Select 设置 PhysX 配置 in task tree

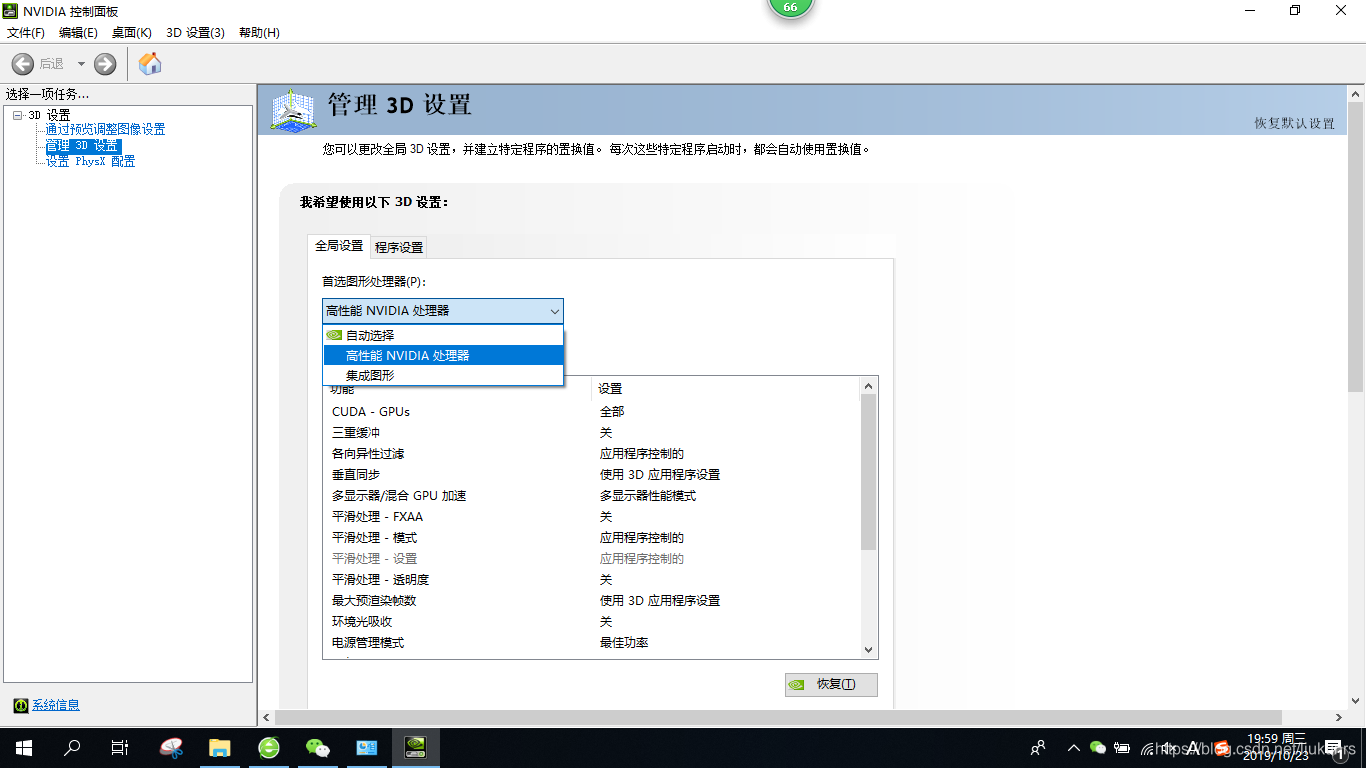click(90, 161)
